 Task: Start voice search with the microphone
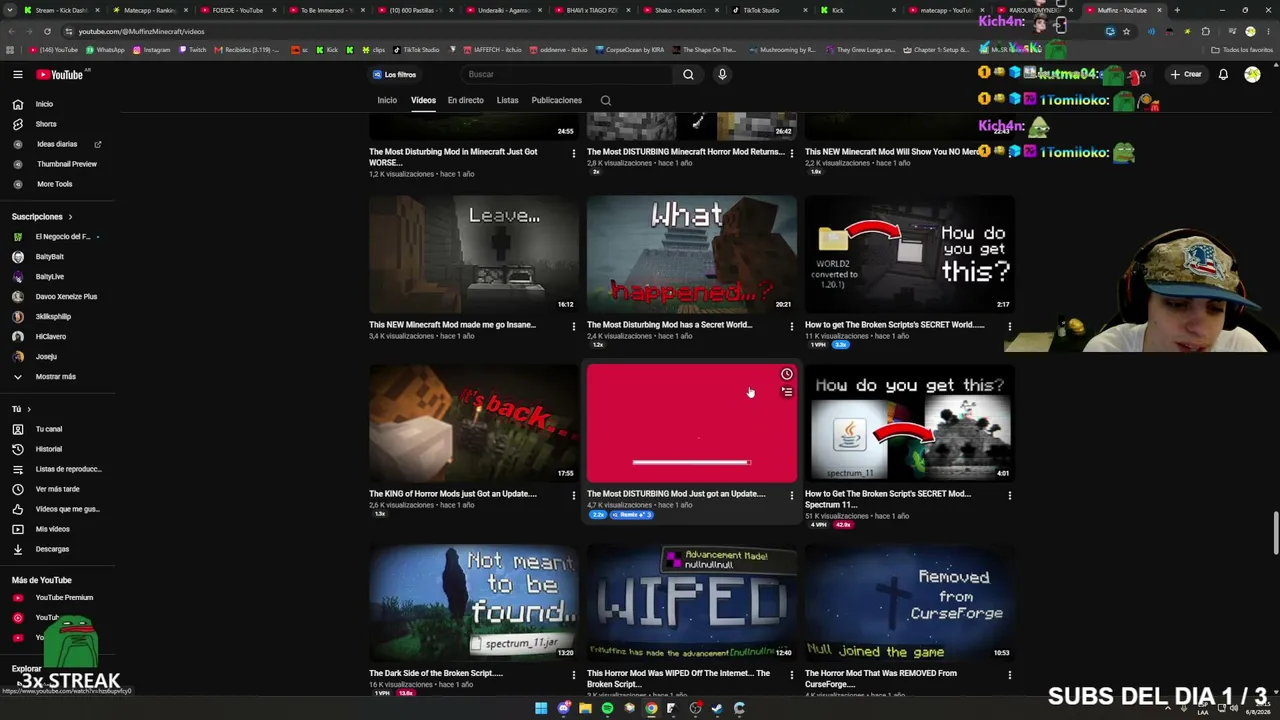[x=722, y=74]
